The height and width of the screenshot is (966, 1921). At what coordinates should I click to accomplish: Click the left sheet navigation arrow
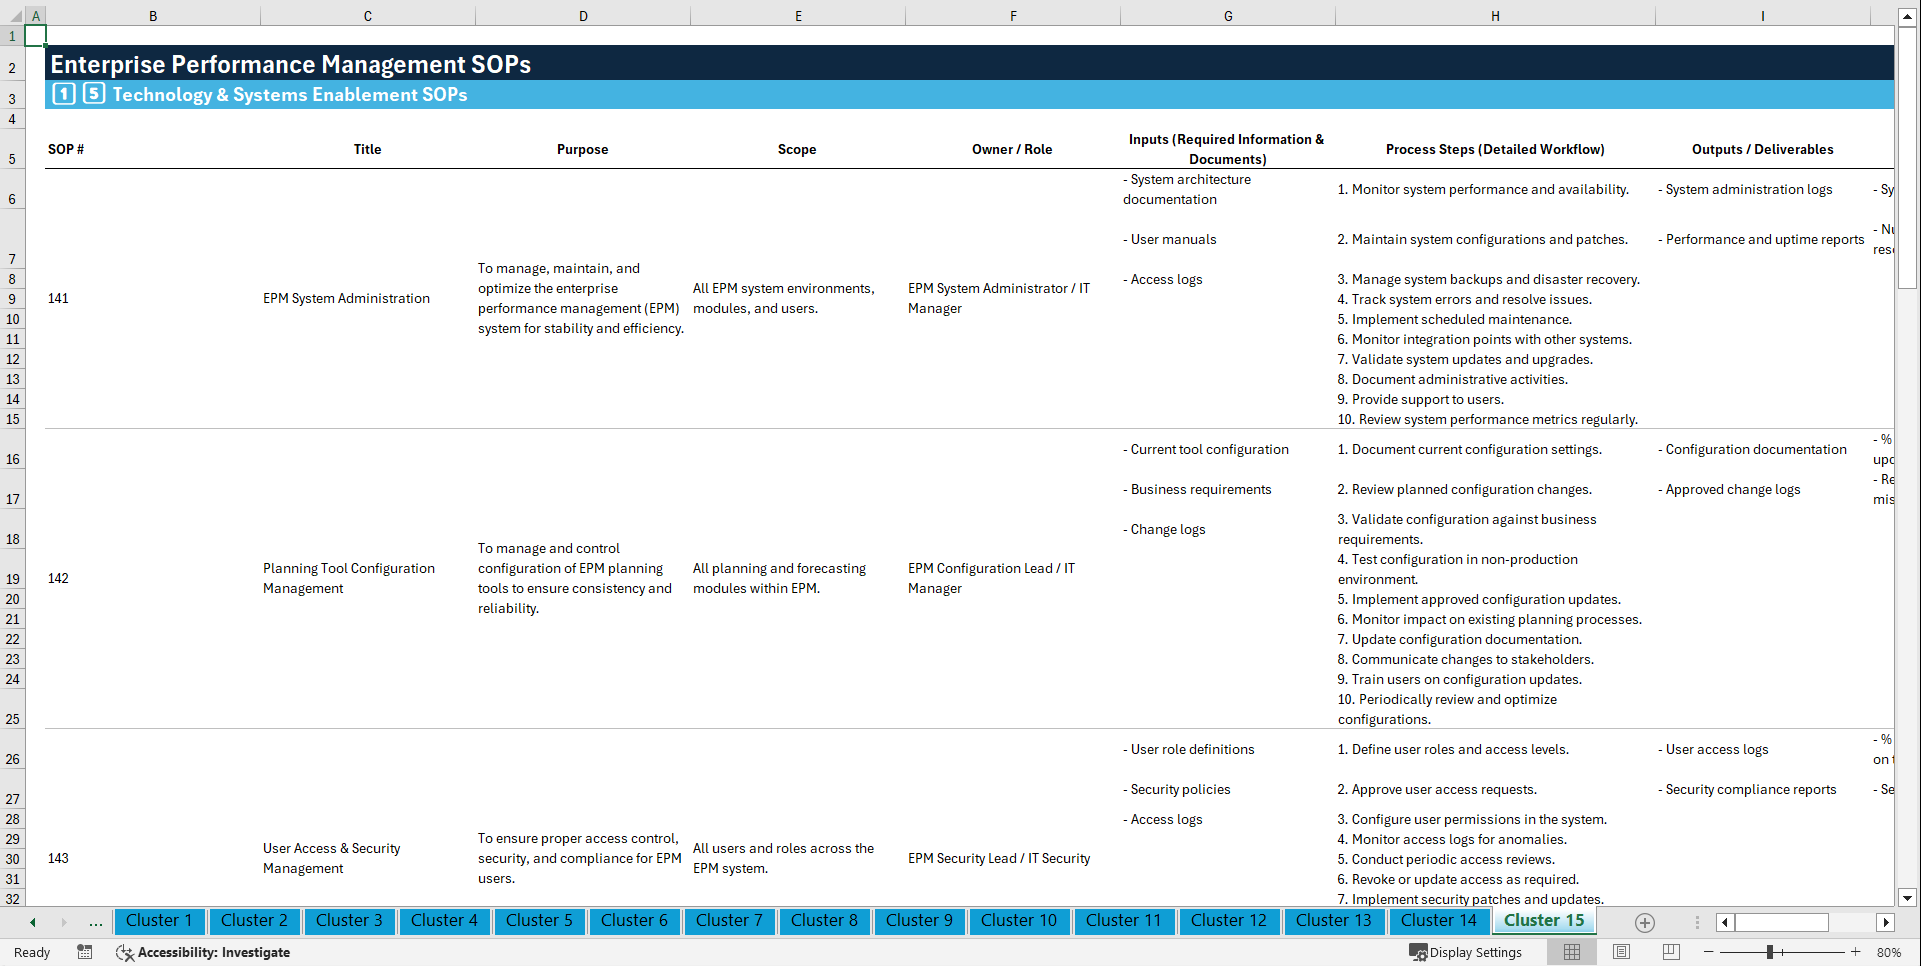coord(32,922)
